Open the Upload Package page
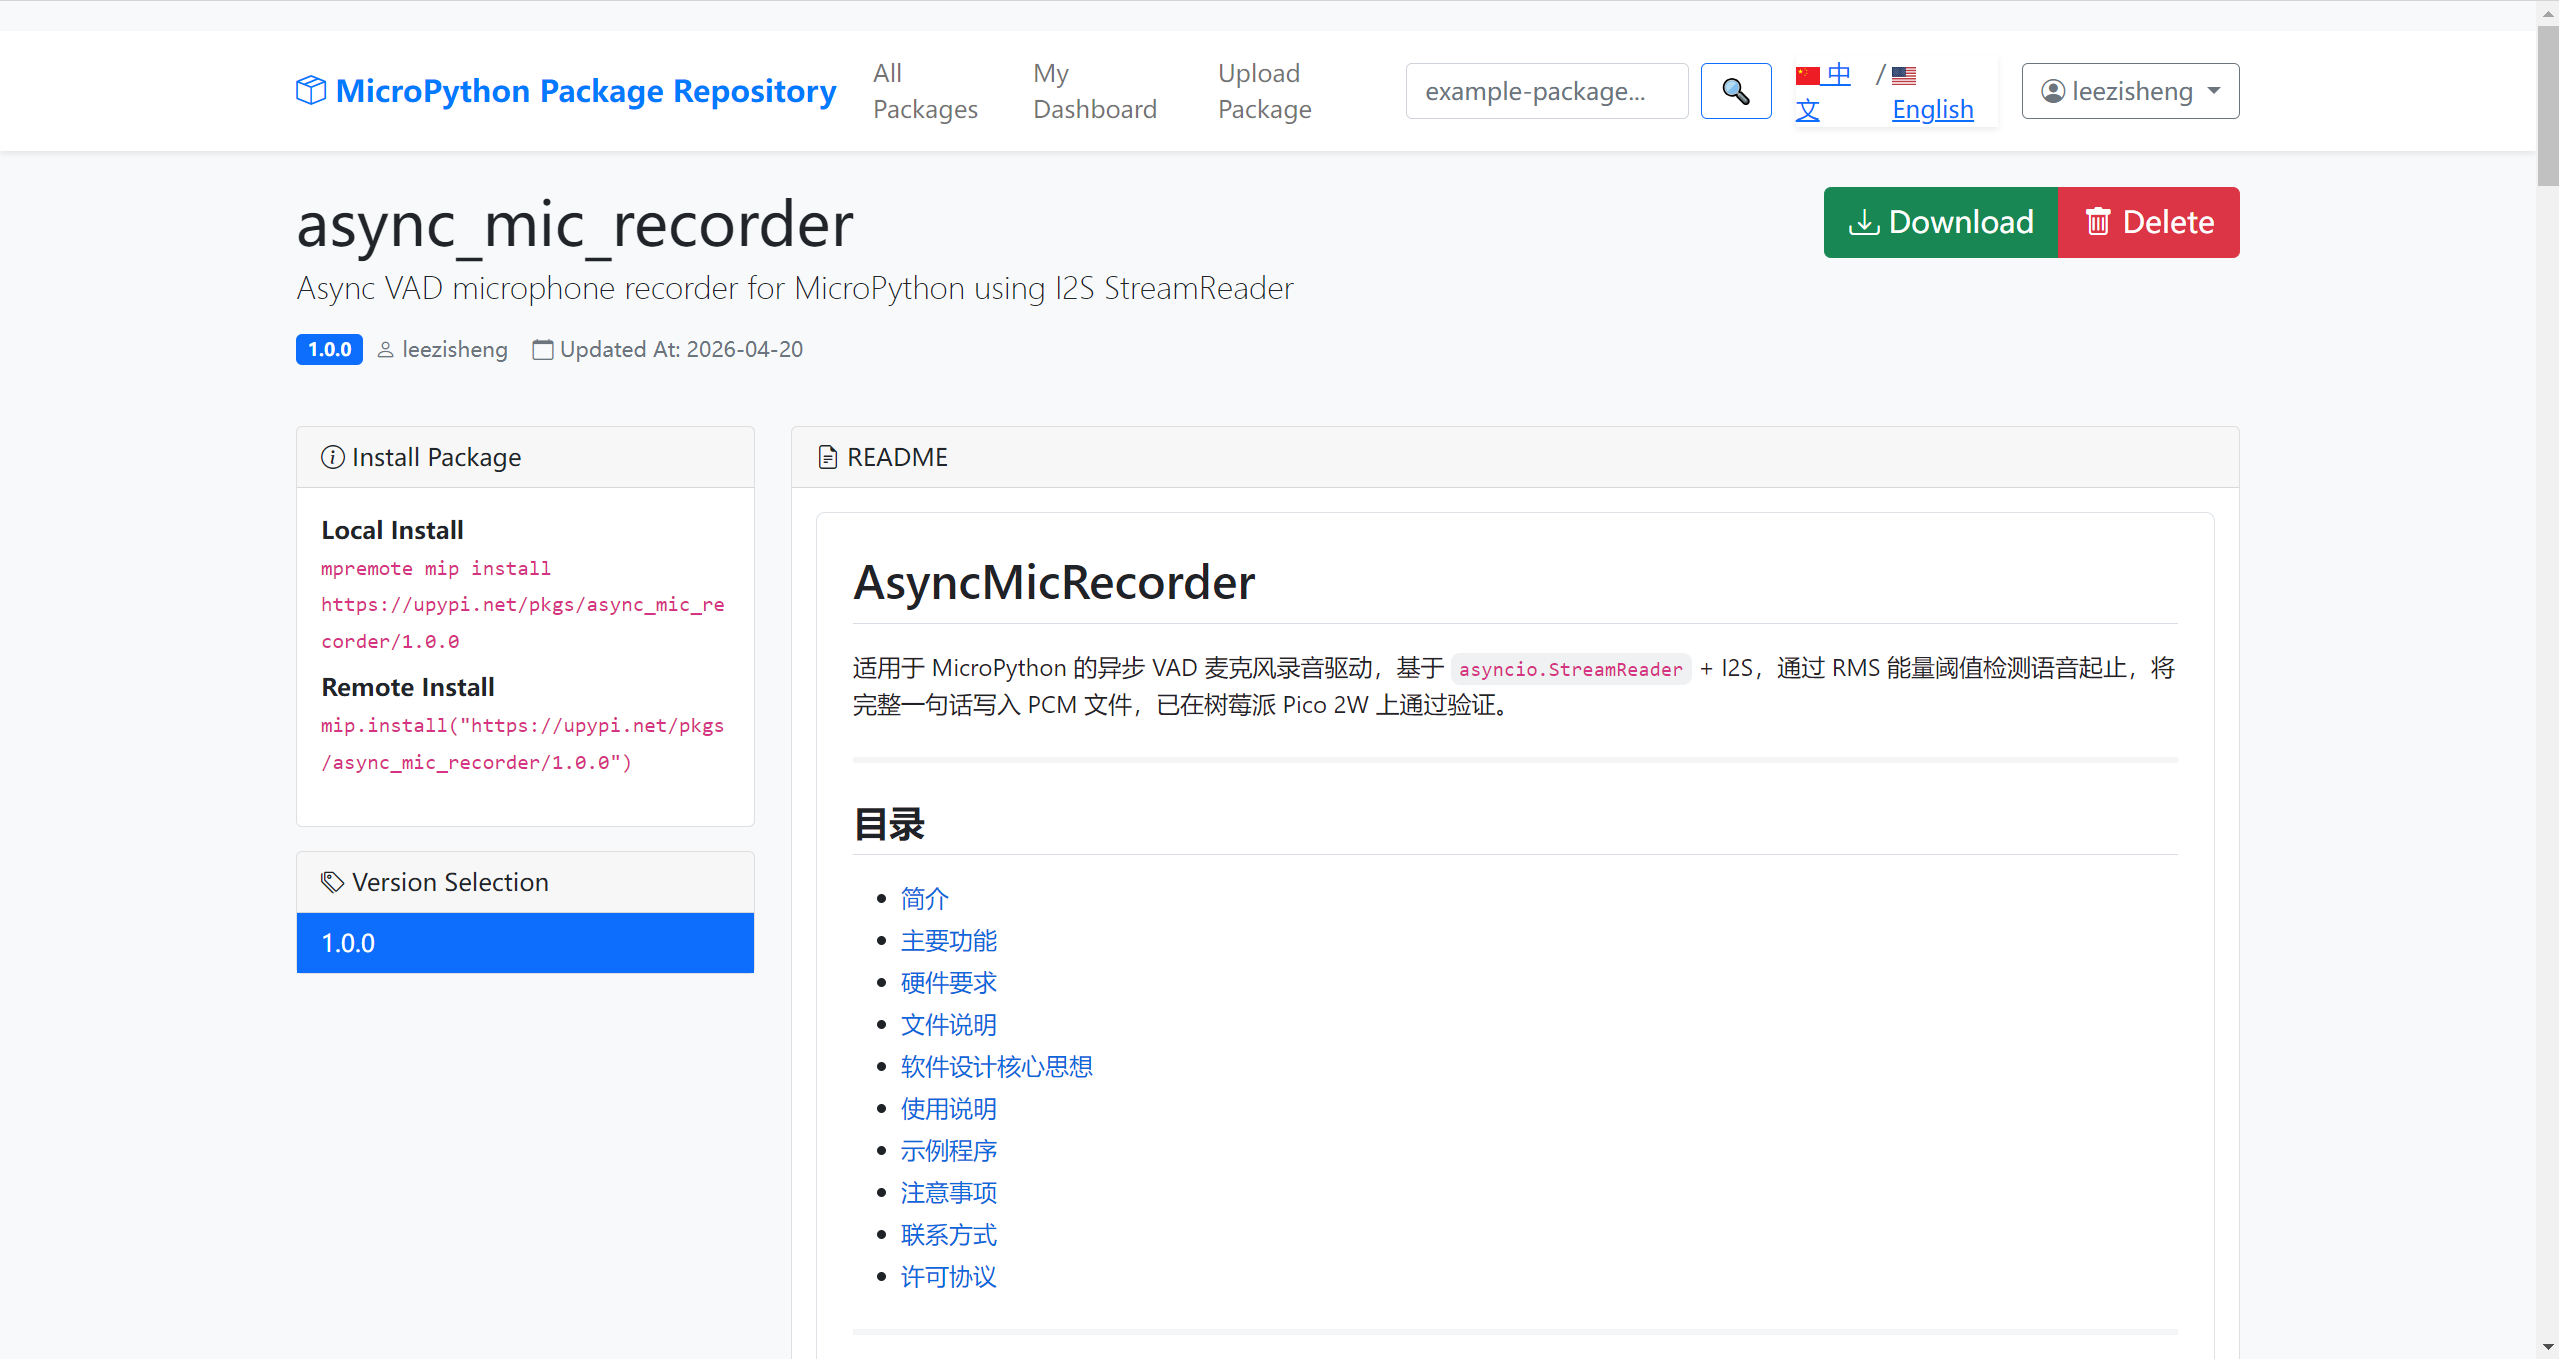The image size is (2559, 1359). coord(1264,91)
